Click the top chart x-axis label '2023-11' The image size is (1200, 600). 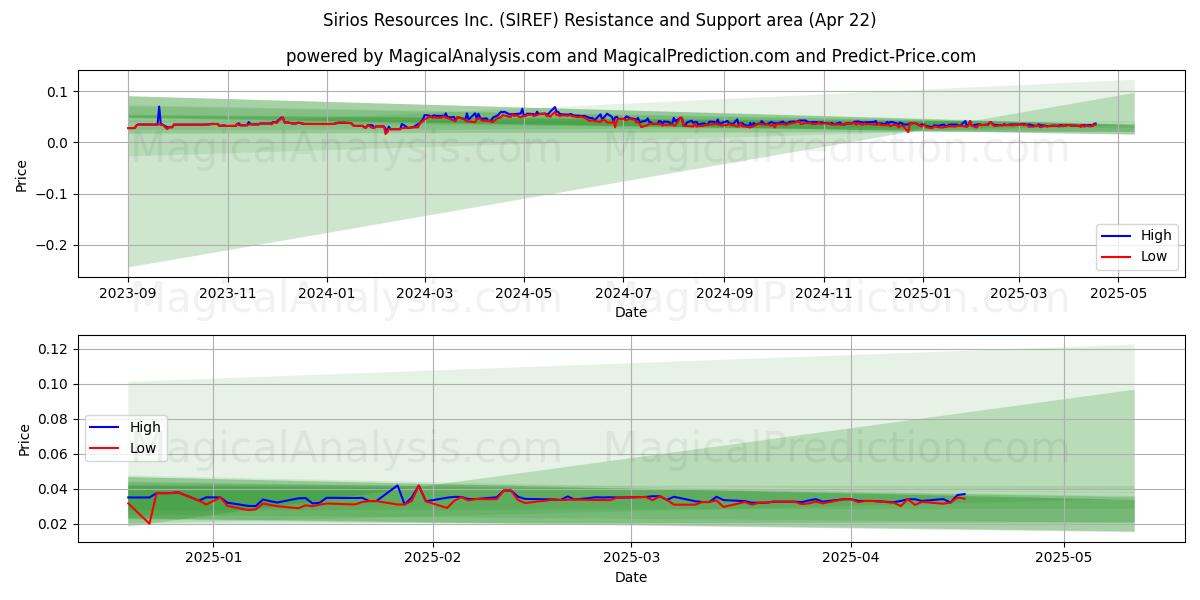(228, 292)
